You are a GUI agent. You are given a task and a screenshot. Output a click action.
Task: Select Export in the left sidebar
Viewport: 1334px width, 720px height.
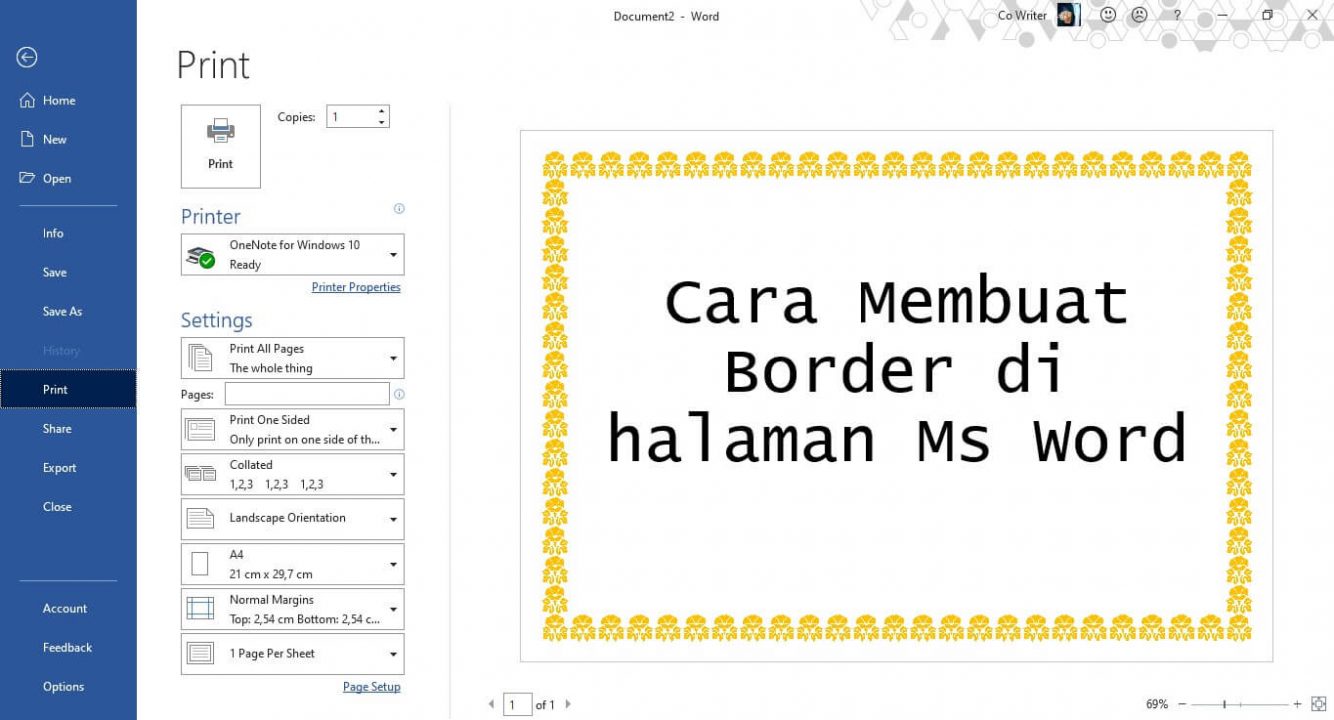(59, 467)
